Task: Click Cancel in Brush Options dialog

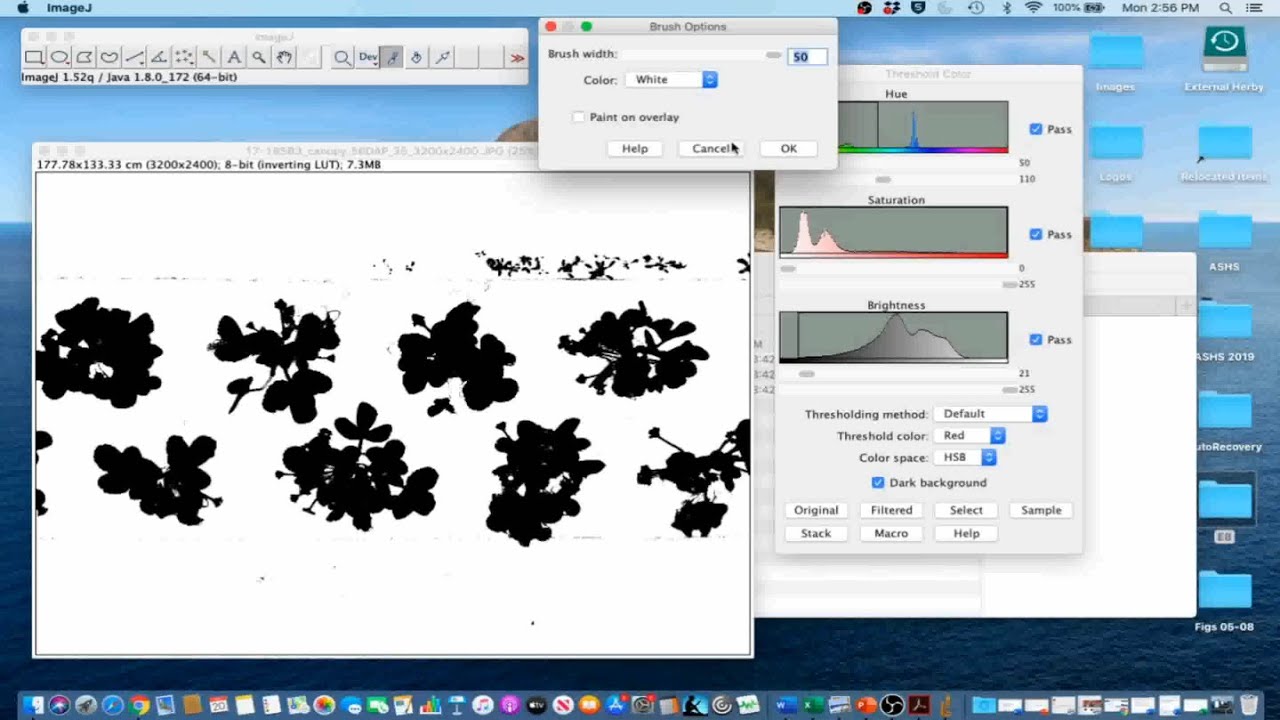Action: tap(713, 149)
